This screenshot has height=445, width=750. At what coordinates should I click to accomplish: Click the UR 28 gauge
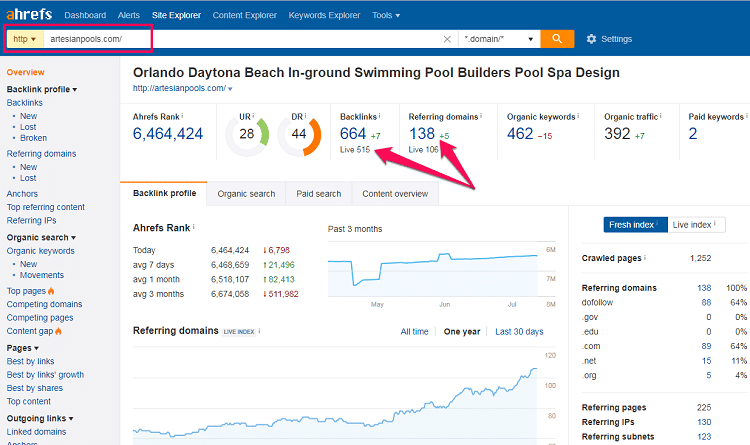point(247,134)
